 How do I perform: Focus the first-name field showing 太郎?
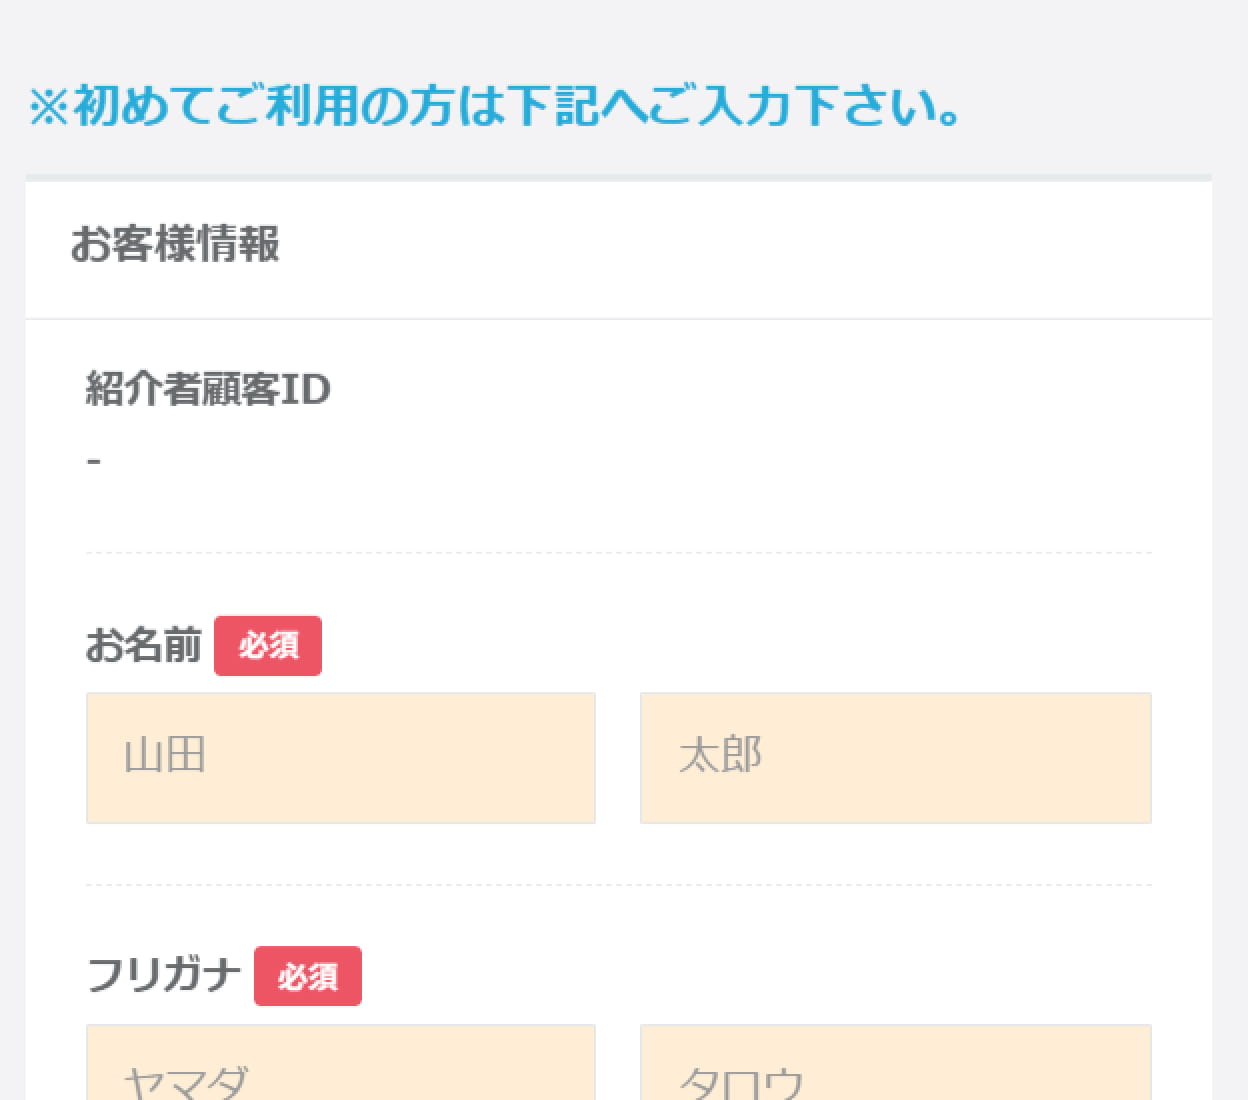[895, 757]
